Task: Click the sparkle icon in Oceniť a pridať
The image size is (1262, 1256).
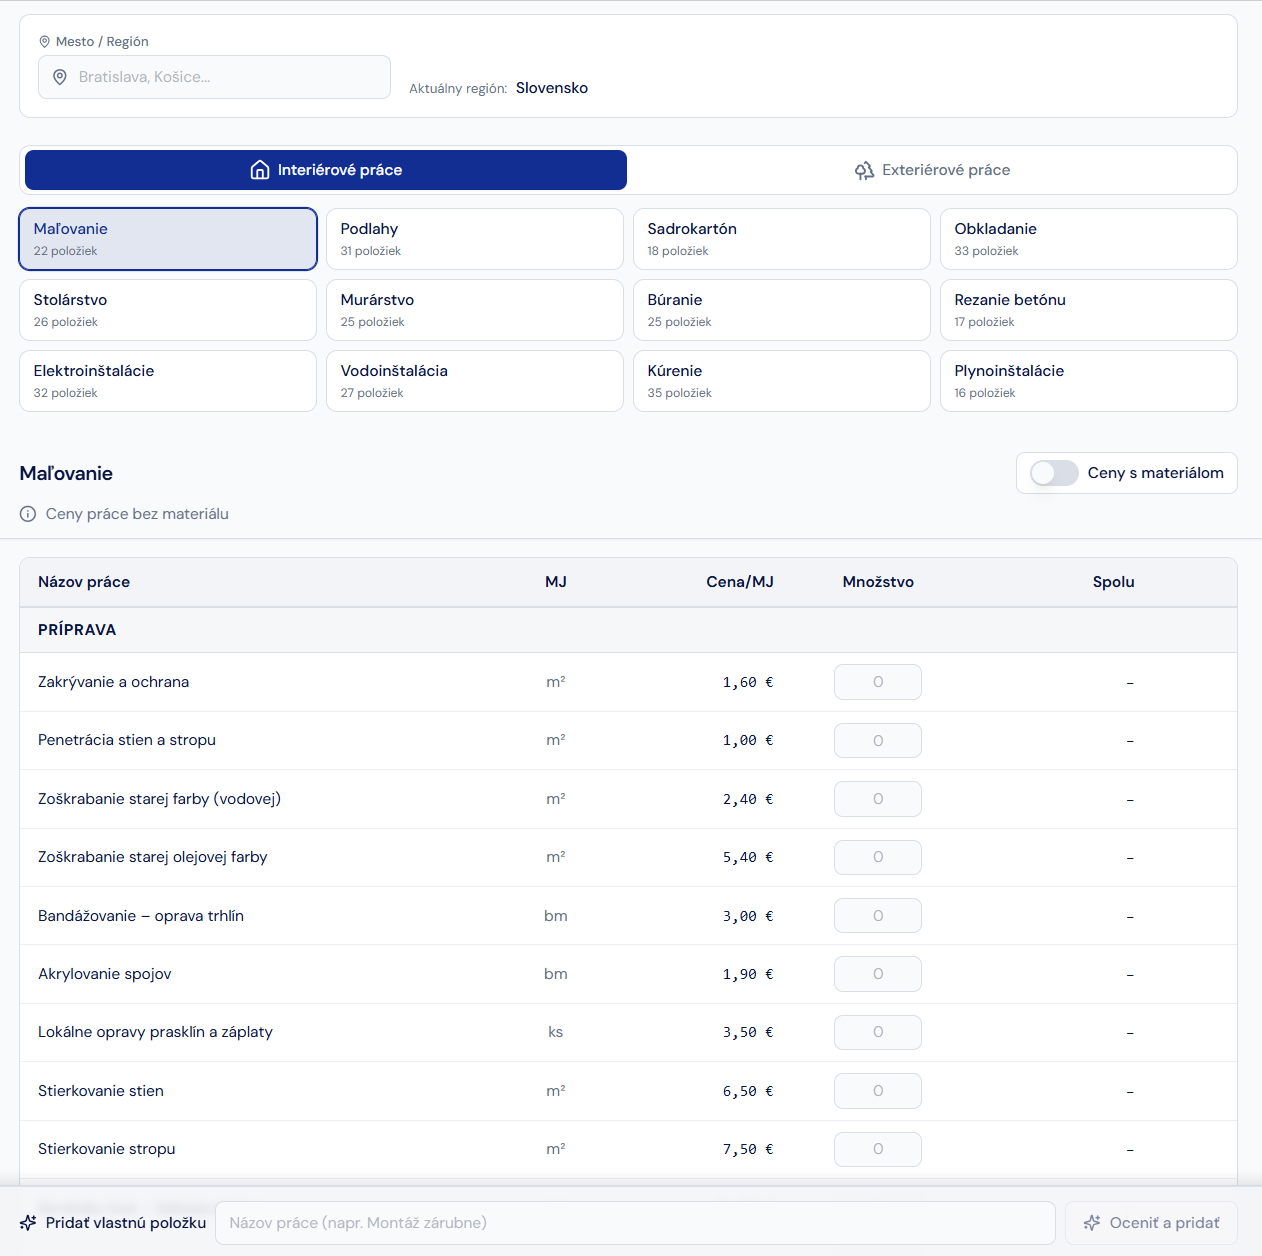Action: [1092, 1223]
